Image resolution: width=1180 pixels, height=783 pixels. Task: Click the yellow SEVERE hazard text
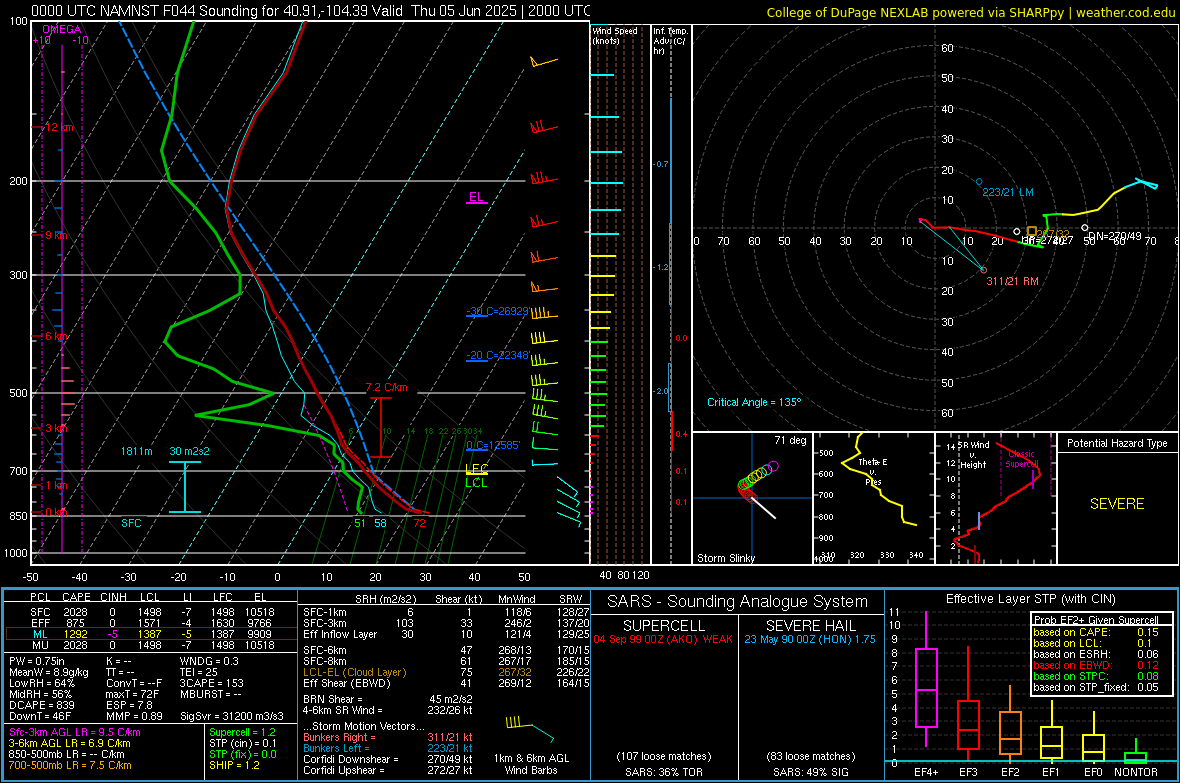pyautogui.click(x=1117, y=504)
